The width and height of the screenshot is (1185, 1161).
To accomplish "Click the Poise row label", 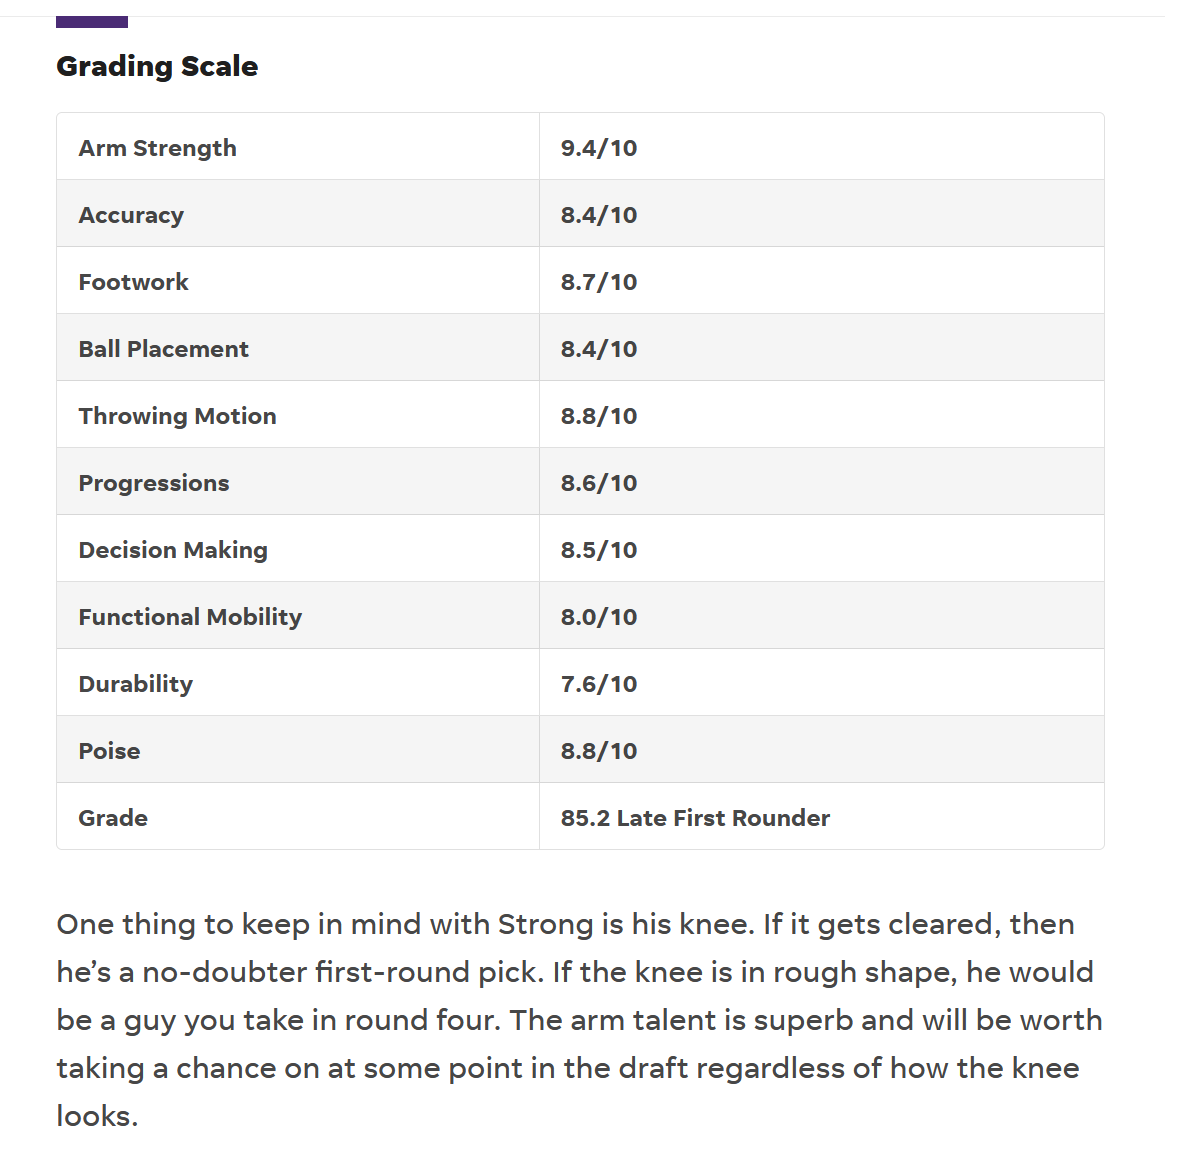I will [109, 751].
